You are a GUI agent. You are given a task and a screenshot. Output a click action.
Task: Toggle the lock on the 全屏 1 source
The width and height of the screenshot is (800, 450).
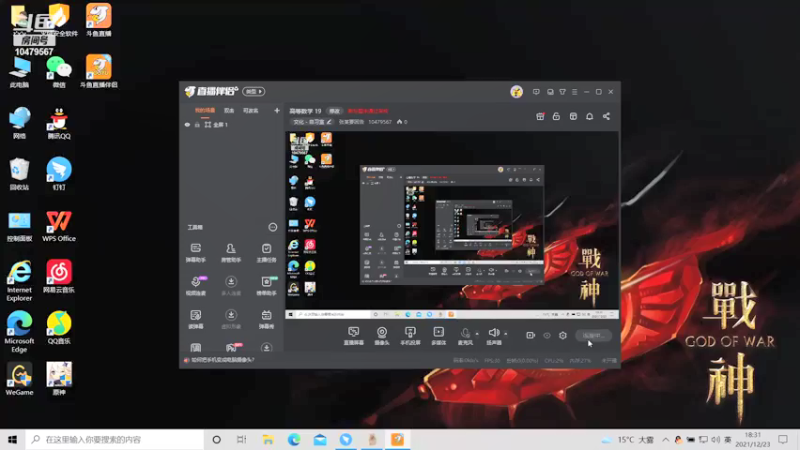pyautogui.click(x=197, y=124)
